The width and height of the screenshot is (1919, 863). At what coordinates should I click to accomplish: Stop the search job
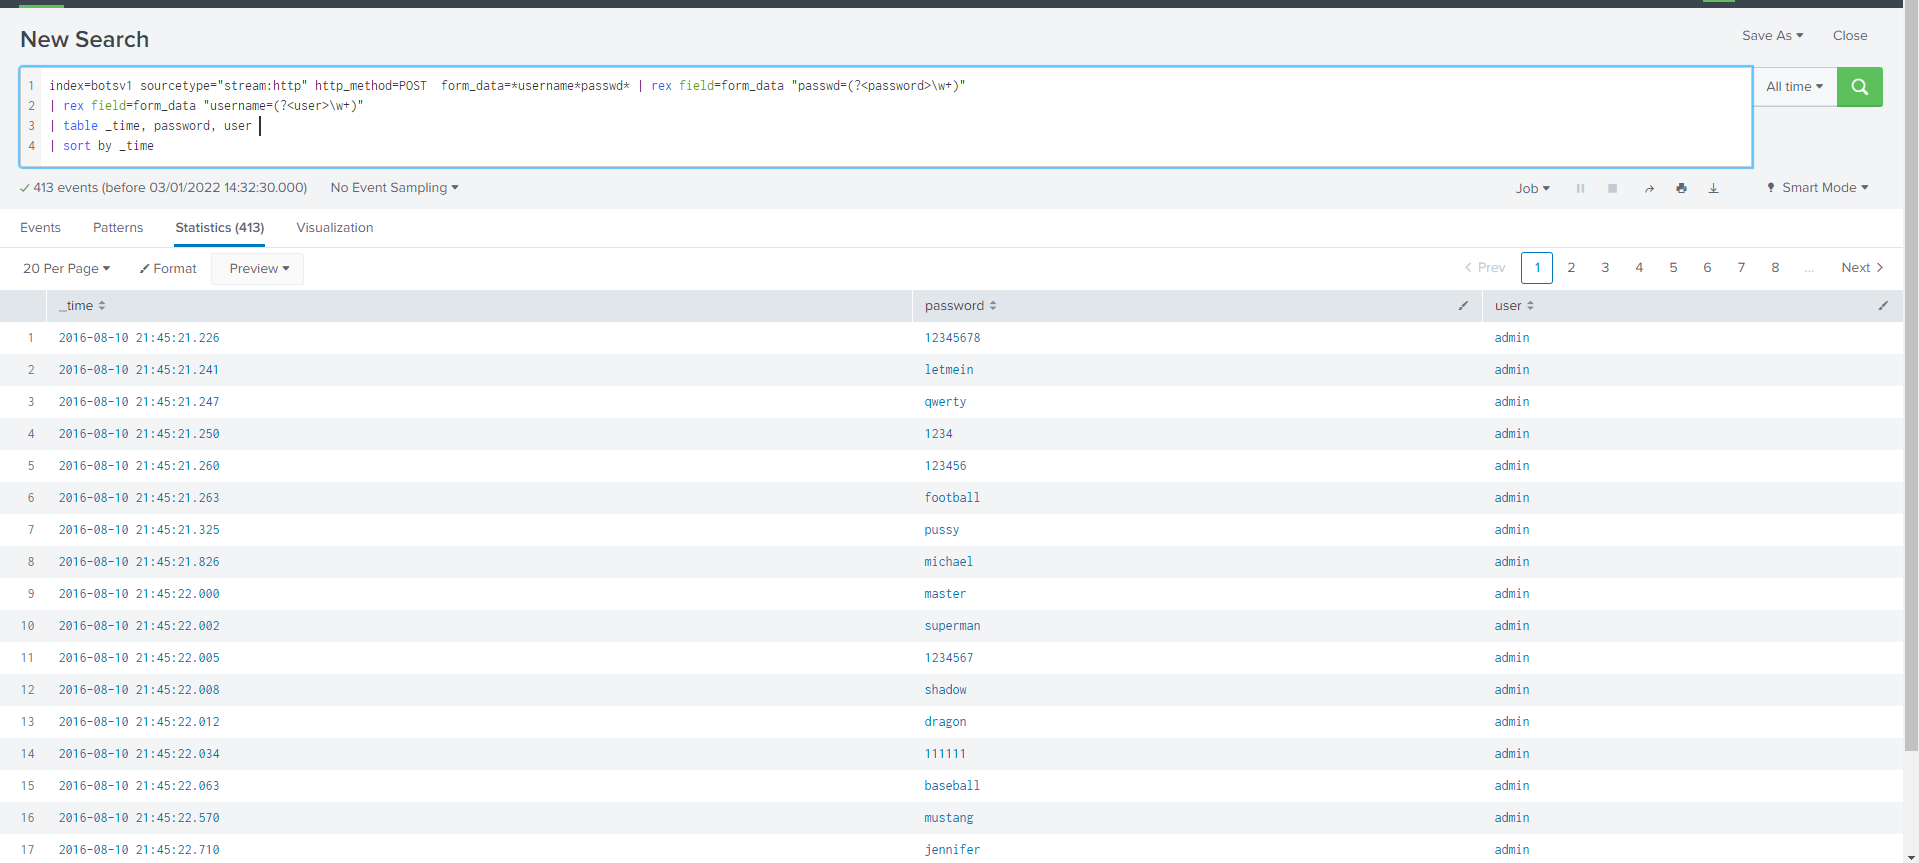pyautogui.click(x=1612, y=188)
